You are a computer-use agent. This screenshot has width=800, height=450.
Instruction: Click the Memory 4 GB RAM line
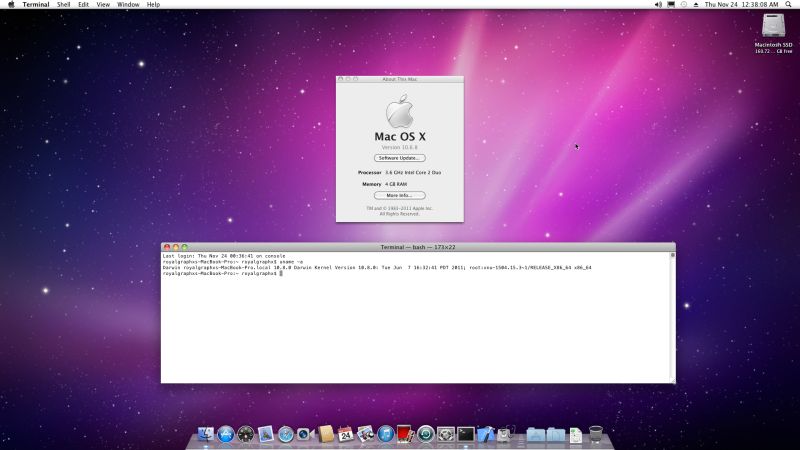point(385,184)
